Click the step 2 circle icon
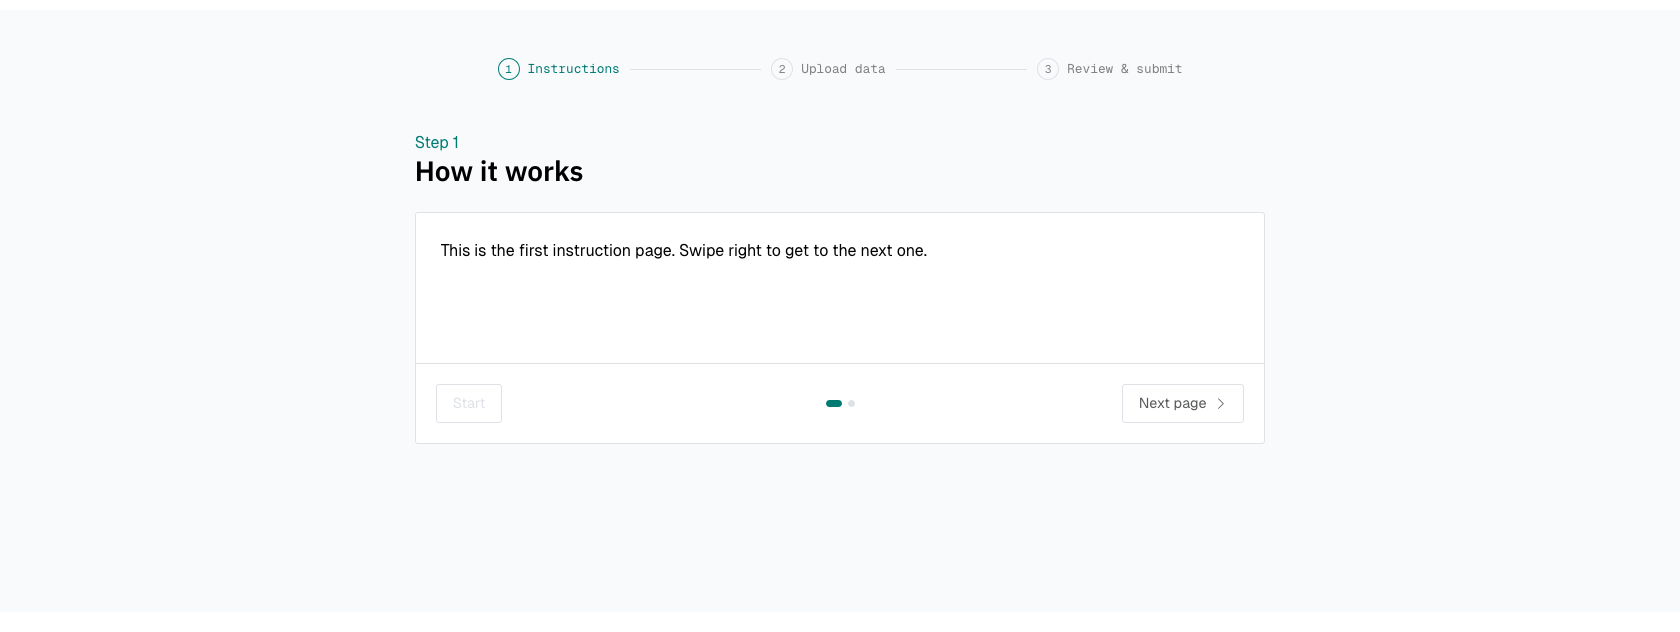The width and height of the screenshot is (1680, 632). (782, 69)
